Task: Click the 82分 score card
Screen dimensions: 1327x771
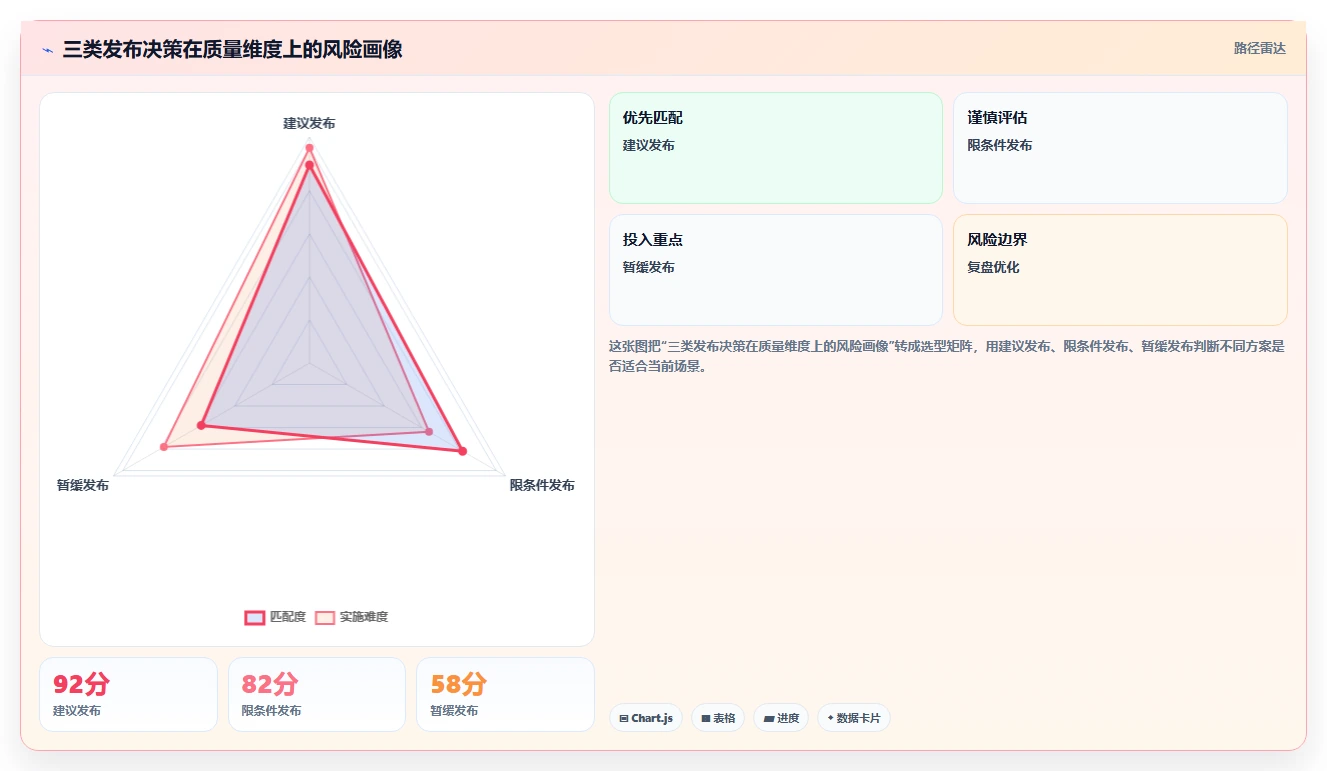Action: pyautogui.click(x=317, y=694)
